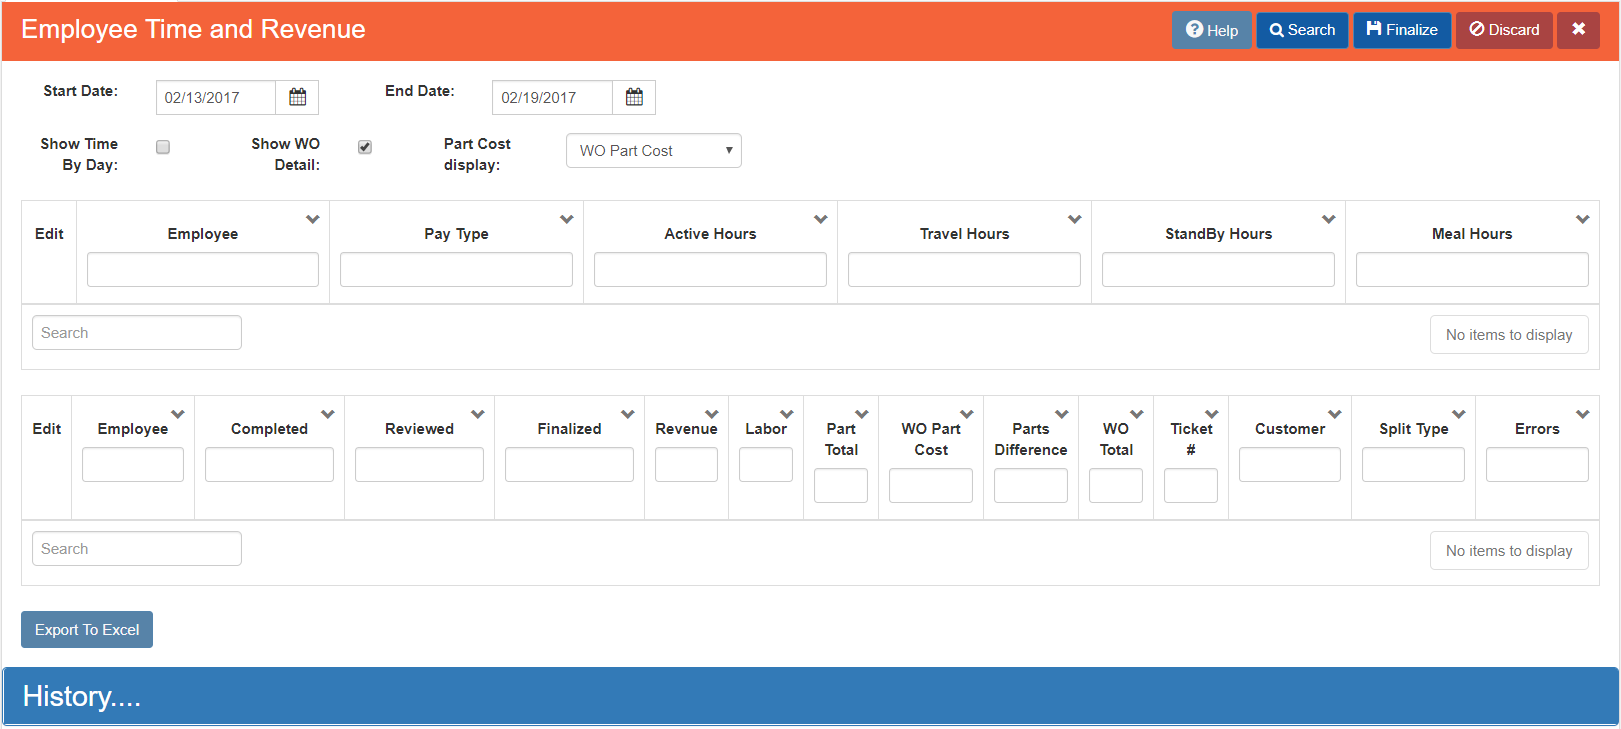Open Reviewed column menu chevron
Image resolution: width=1621 pixels, height=729 pixels.
tap(478, 414)
